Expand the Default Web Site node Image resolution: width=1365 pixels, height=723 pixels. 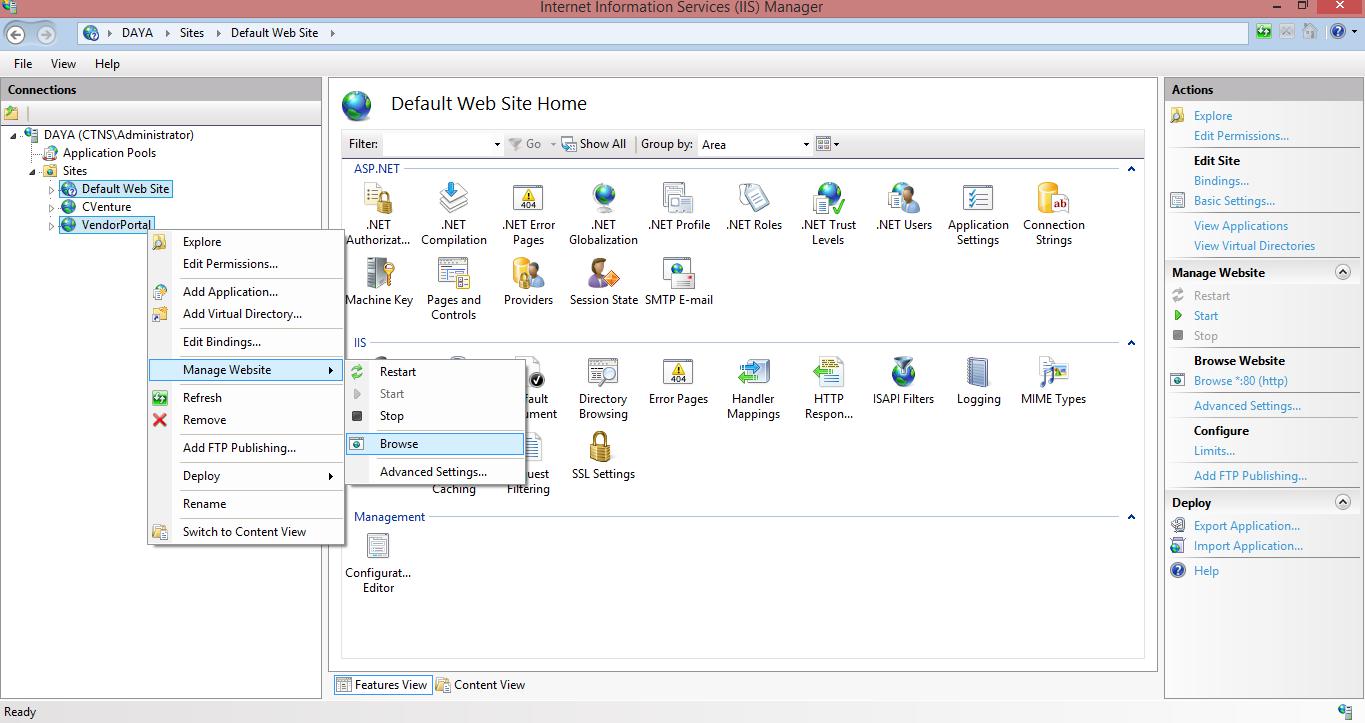(x=52, y=190)
